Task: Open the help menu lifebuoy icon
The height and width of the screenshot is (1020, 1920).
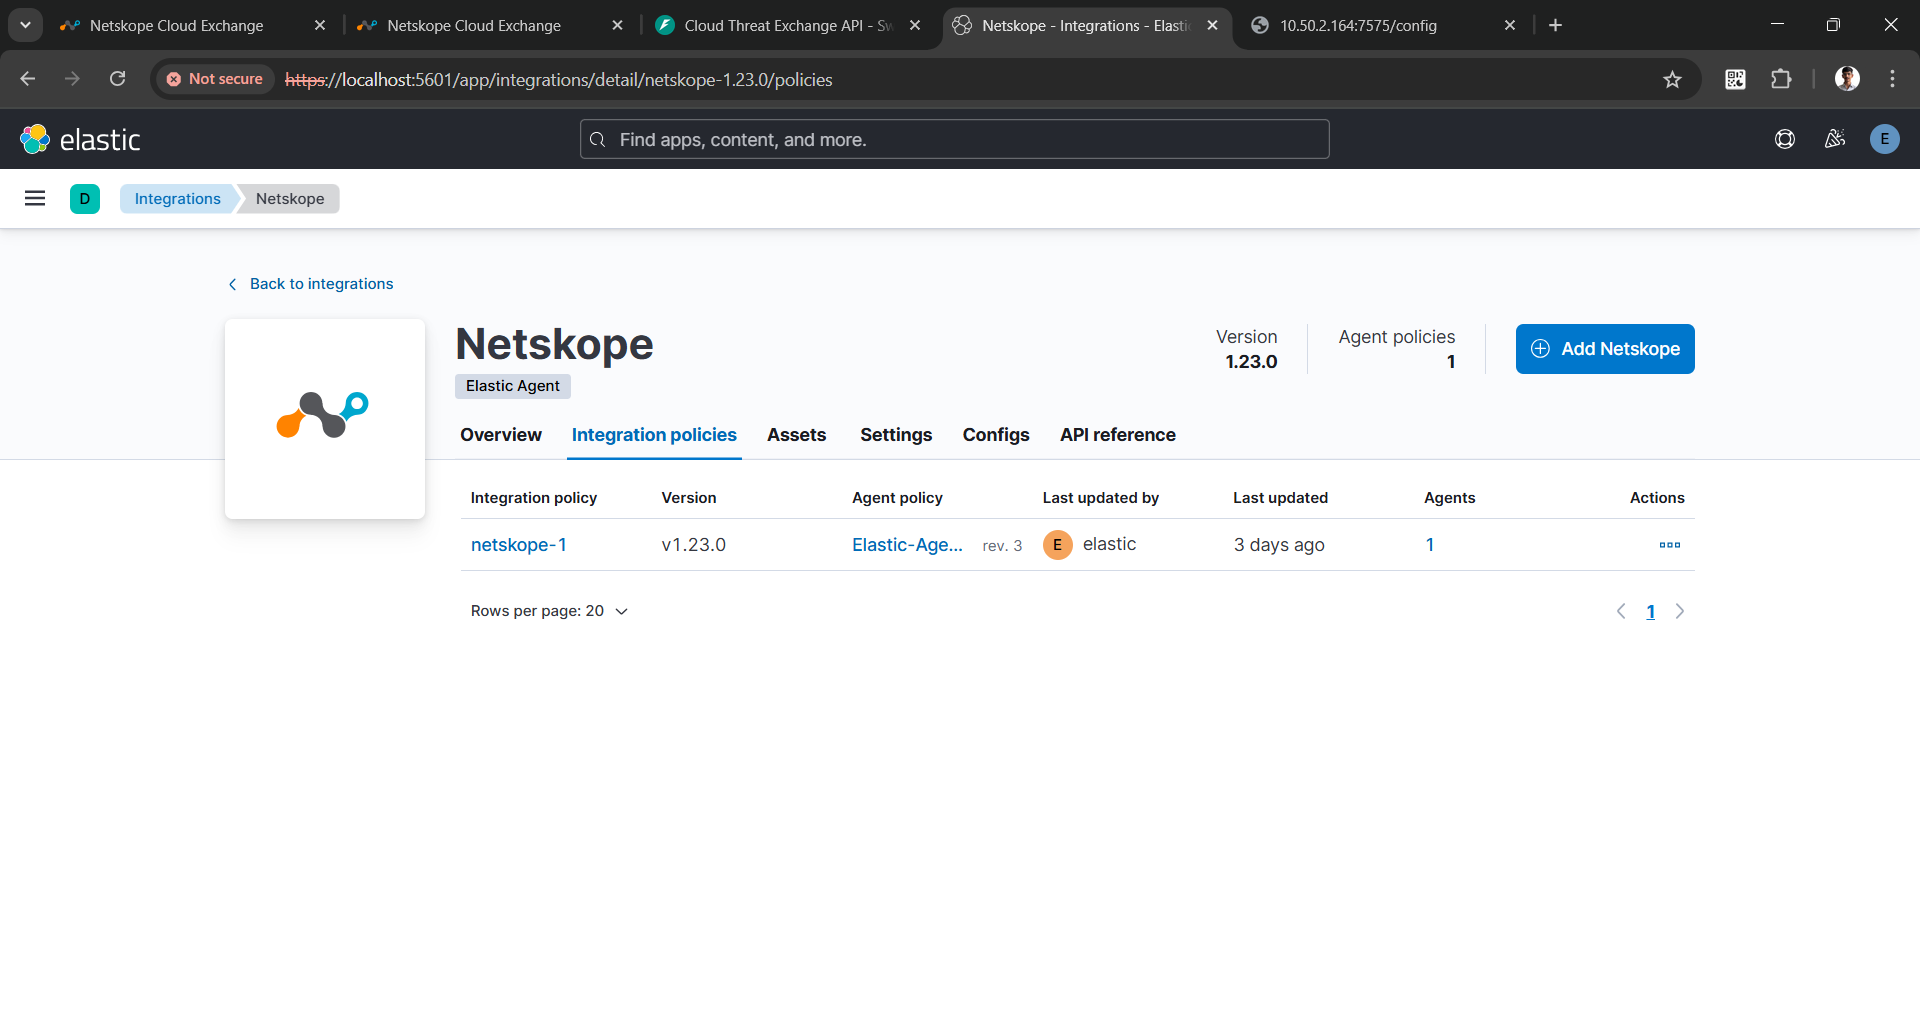Action: (x=1785, y=140)
